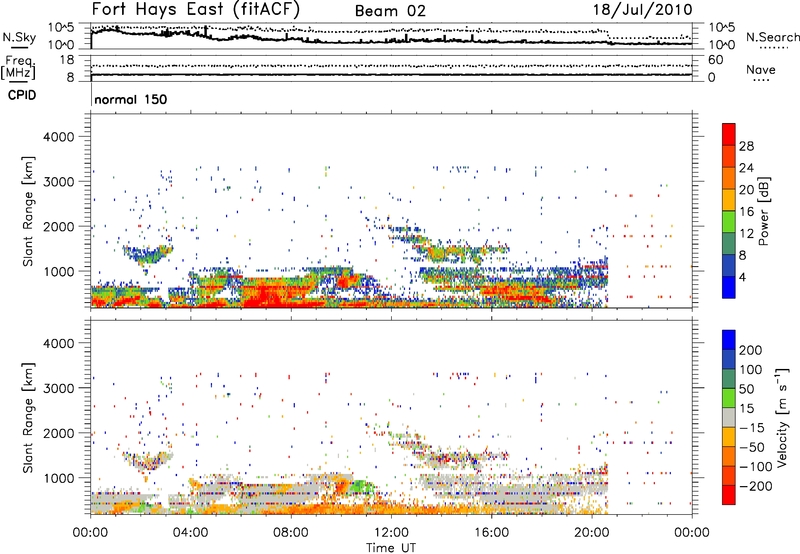Click the "04:00" time tick label
This screenshot has width=800, height=554.
point(190,533)
